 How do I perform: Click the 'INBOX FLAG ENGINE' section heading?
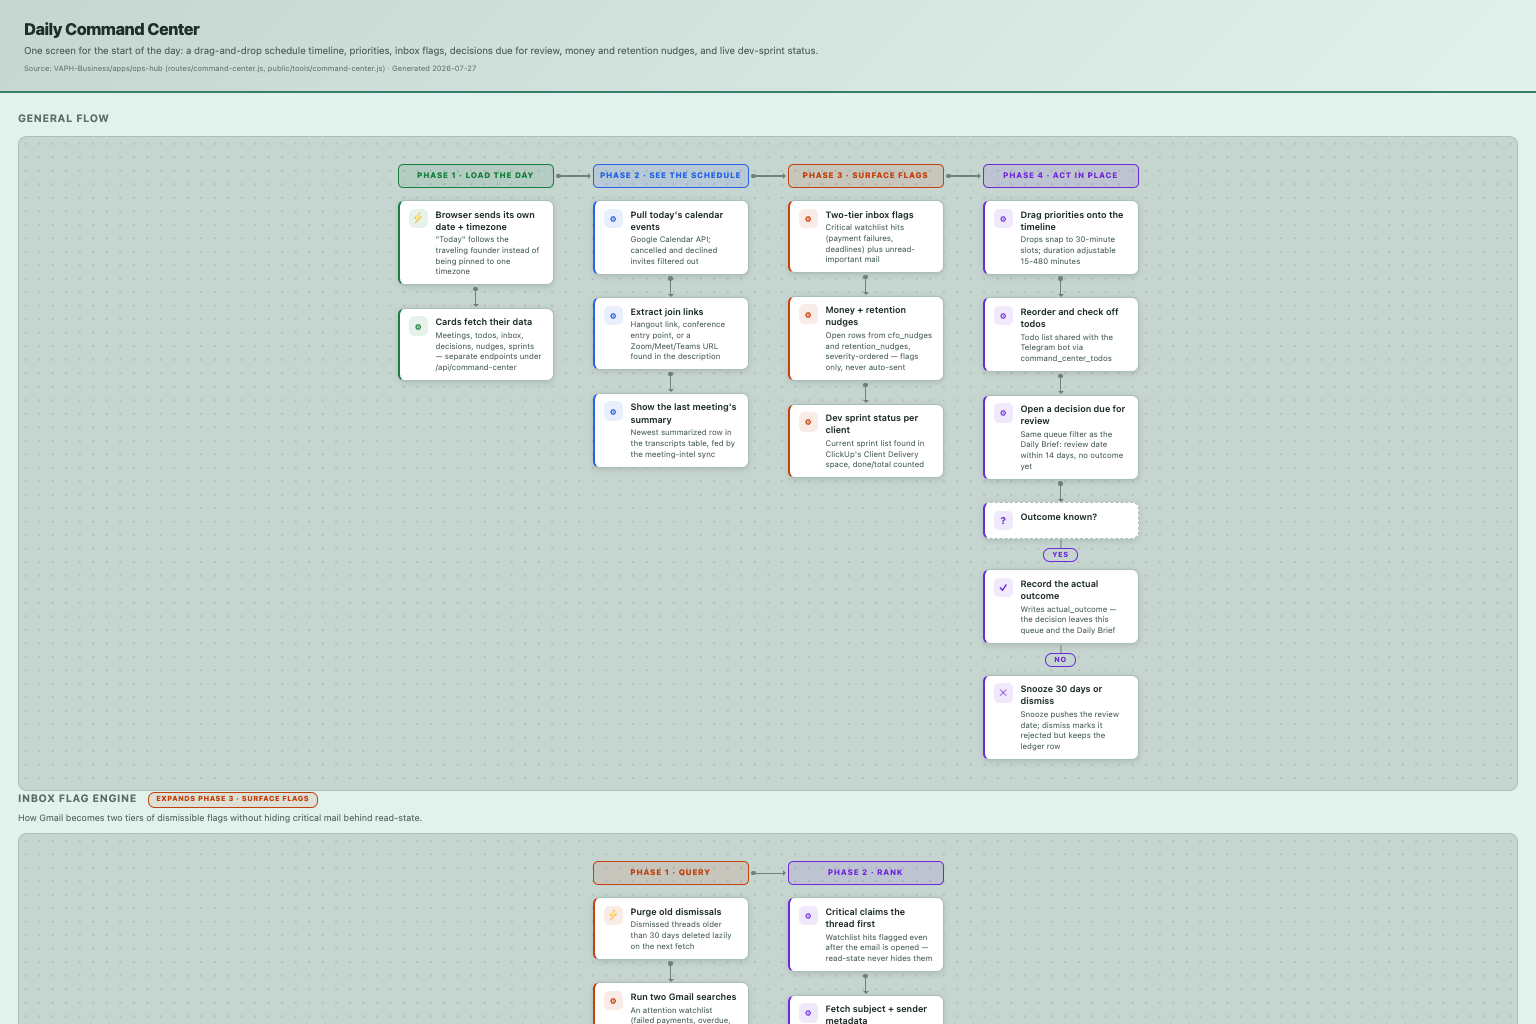point(77,798)
